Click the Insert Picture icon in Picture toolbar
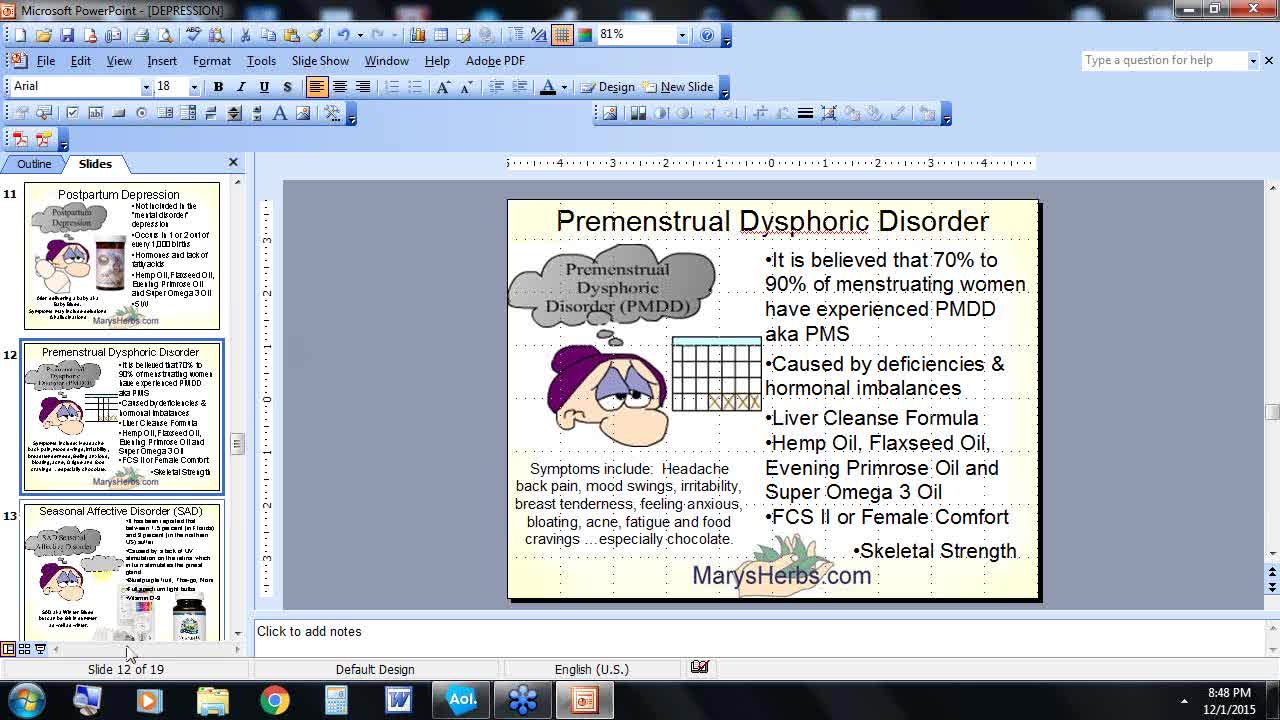 (x=610, y=113)
